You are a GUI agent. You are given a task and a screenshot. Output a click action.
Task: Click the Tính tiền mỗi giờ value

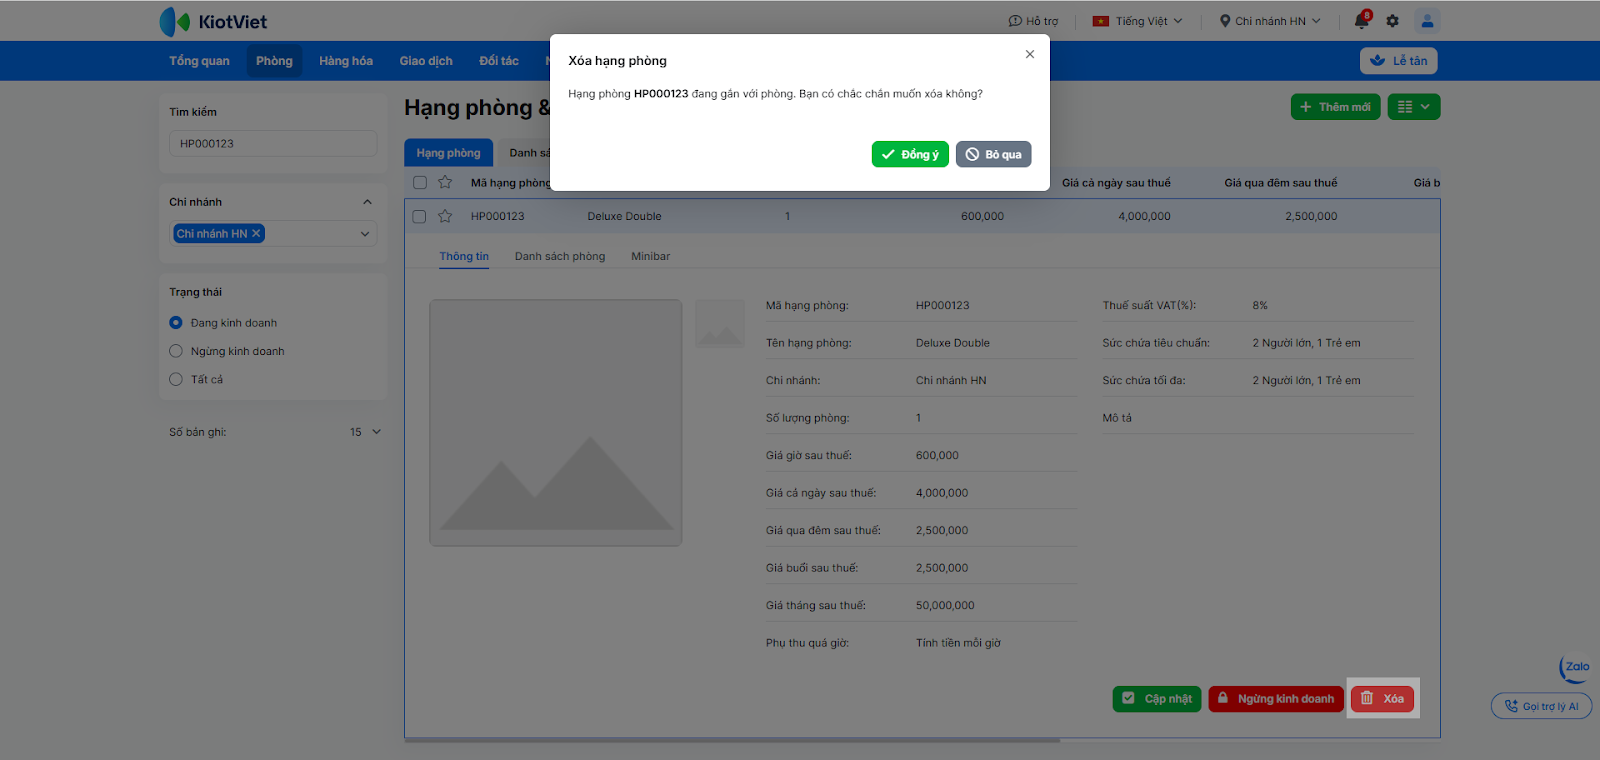pos(958,643)
